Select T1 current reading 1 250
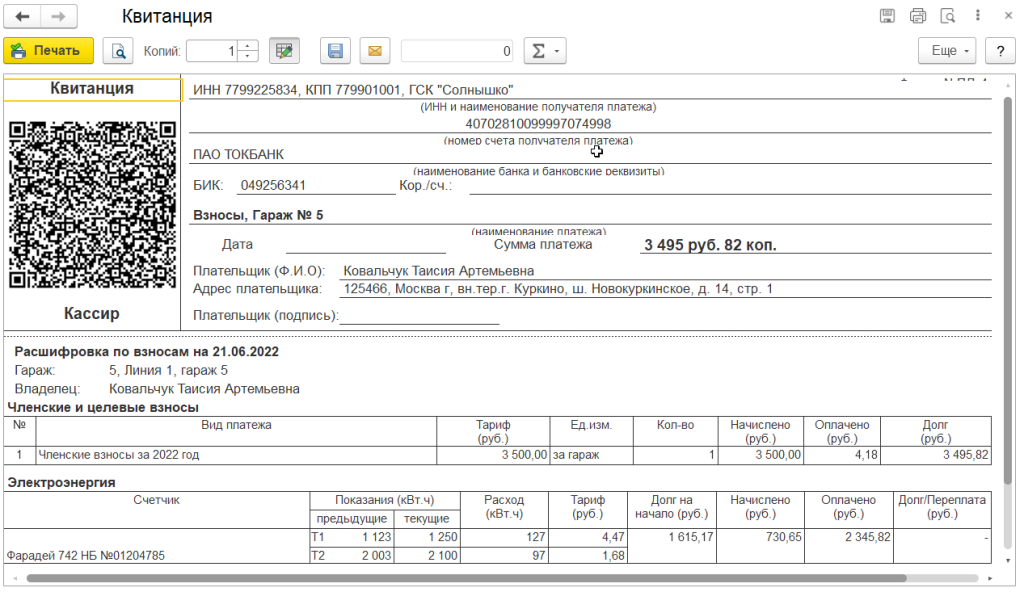The width and height of the screenshot is (1024, 592). click(x=427, y=537)
